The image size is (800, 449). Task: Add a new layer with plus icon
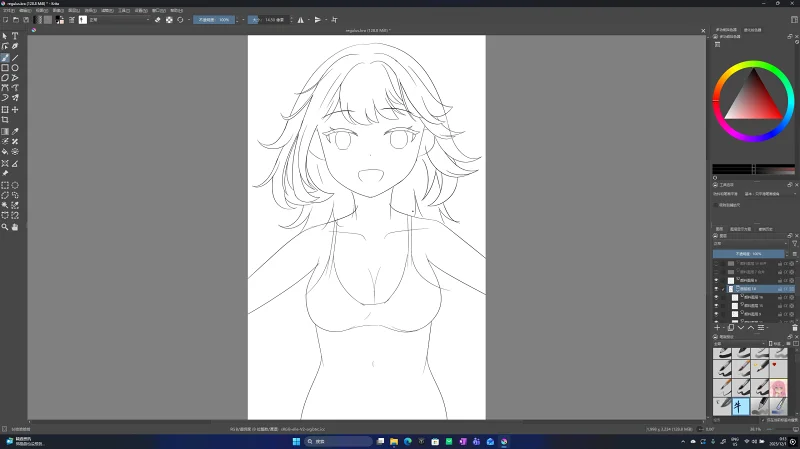pos(717,327)
